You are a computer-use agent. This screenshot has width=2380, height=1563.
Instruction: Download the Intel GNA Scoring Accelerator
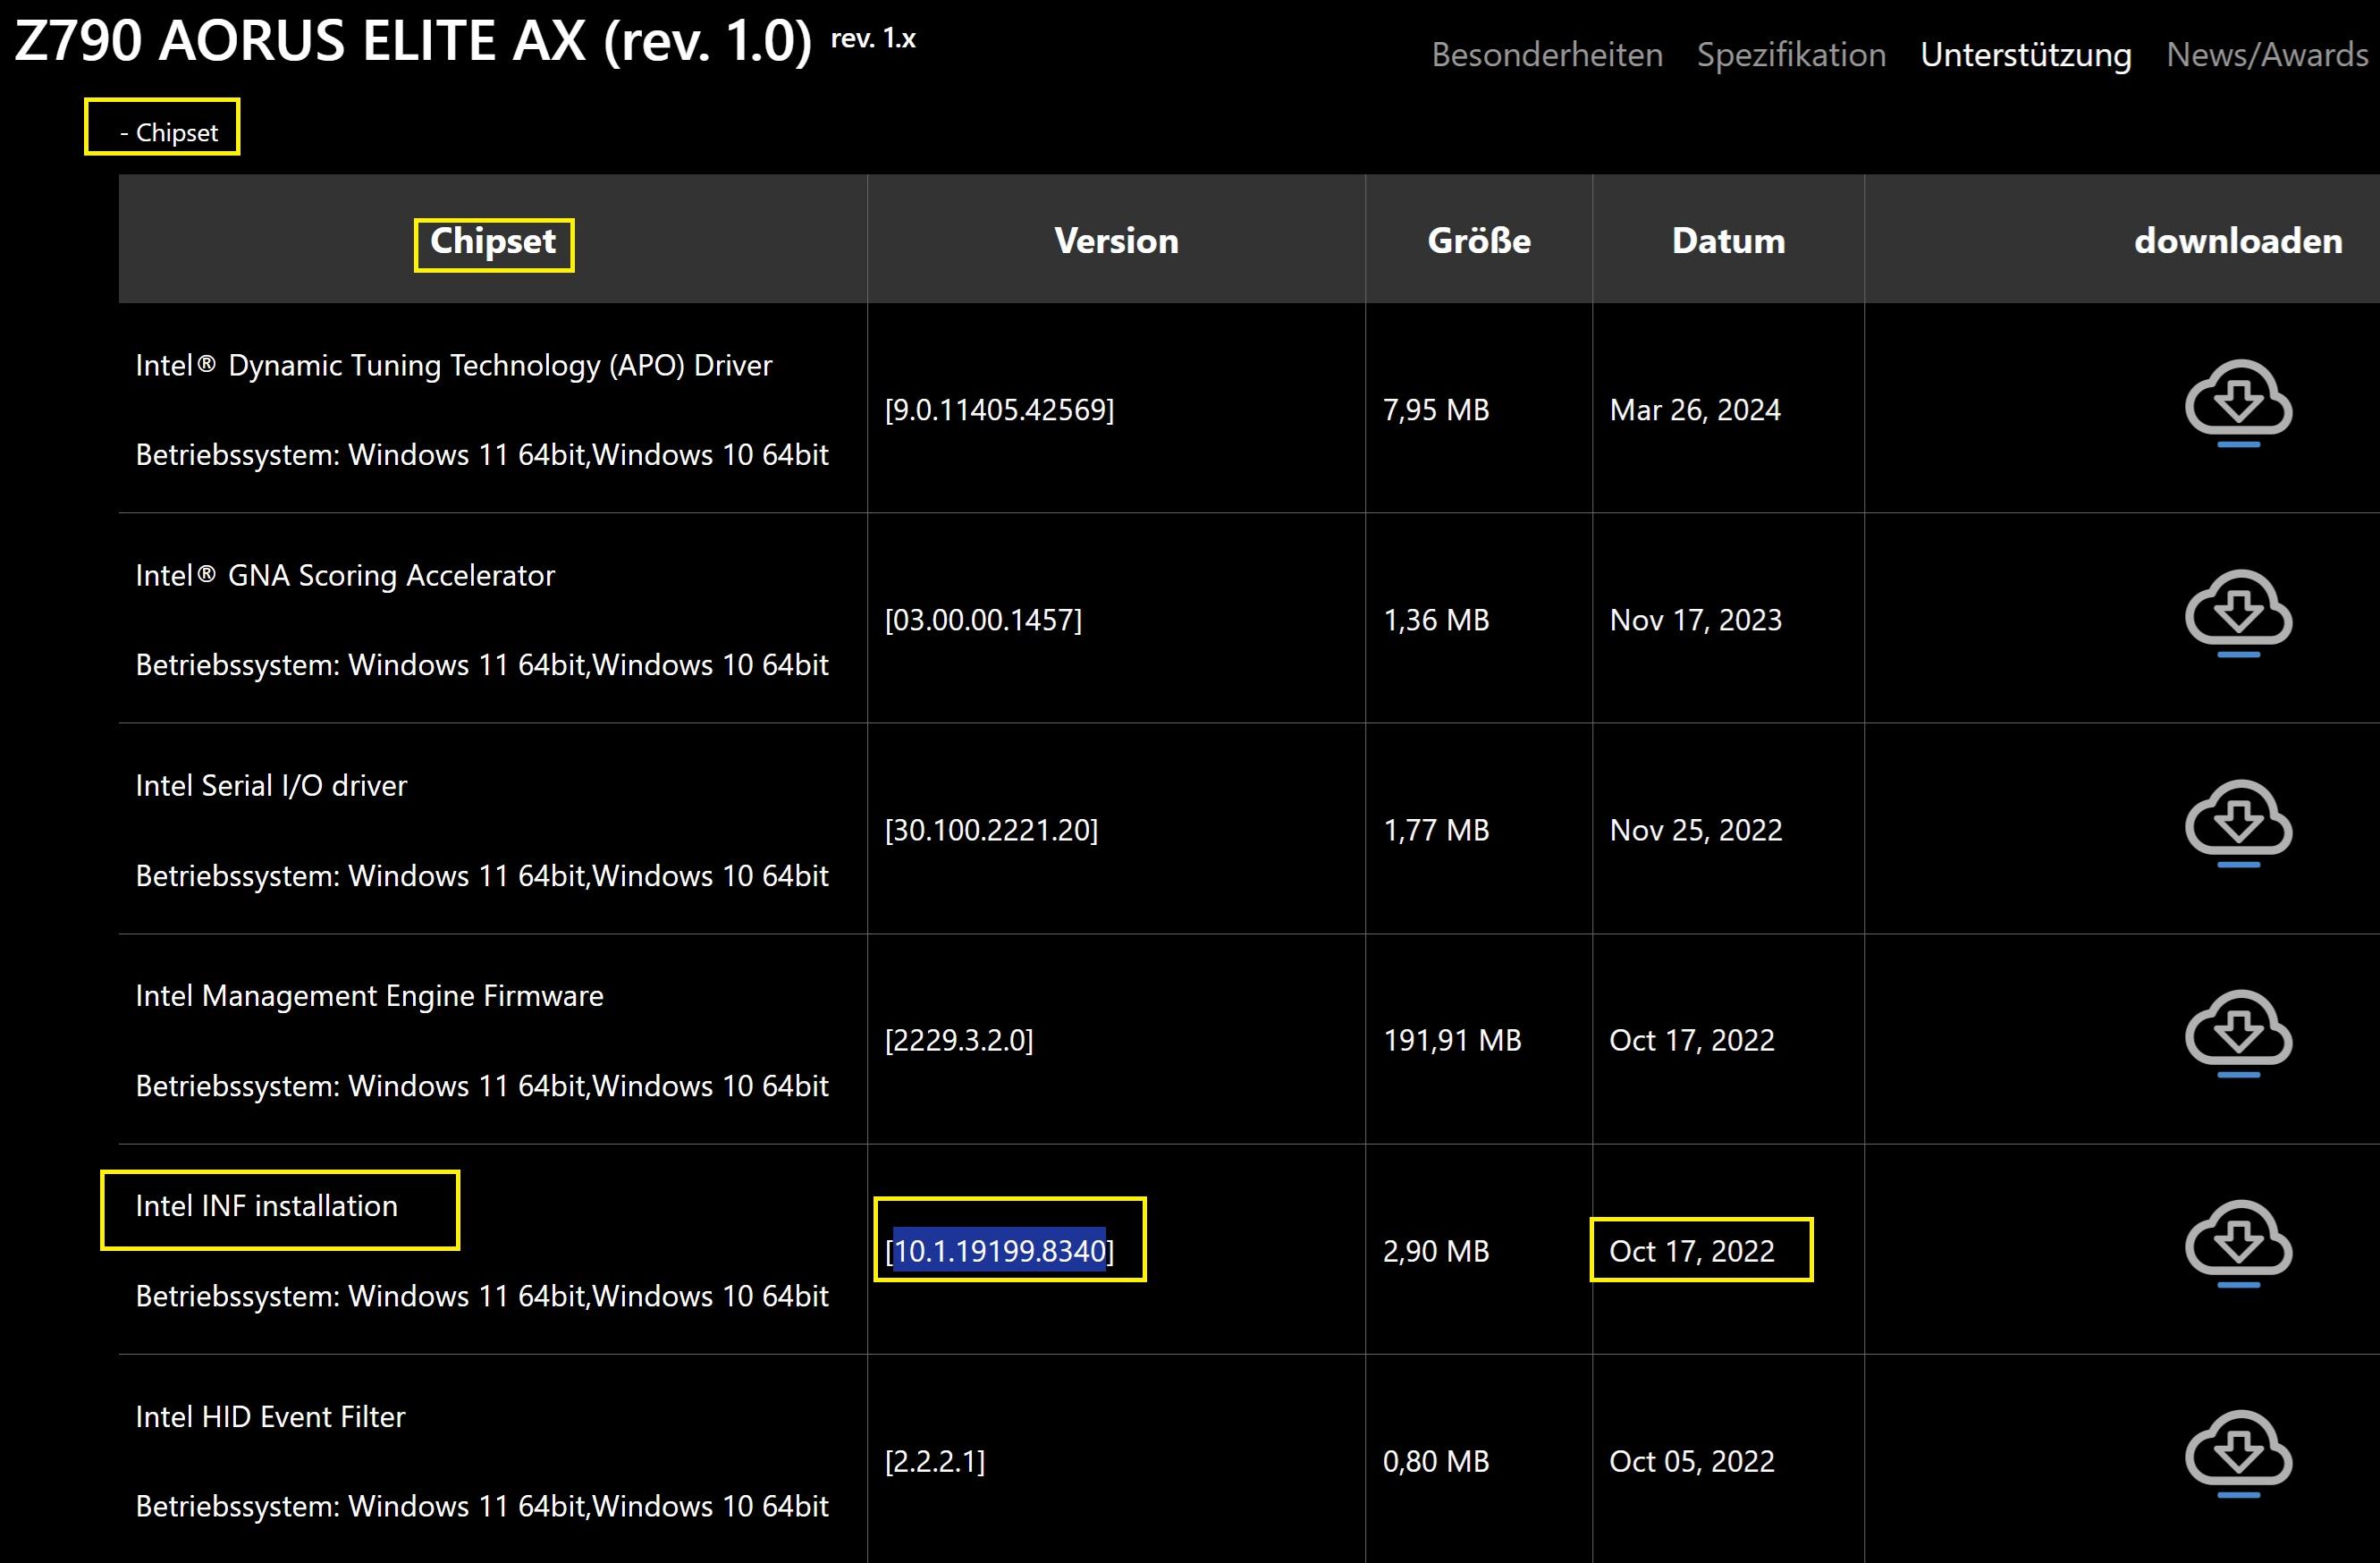[x=2237, y=611]
